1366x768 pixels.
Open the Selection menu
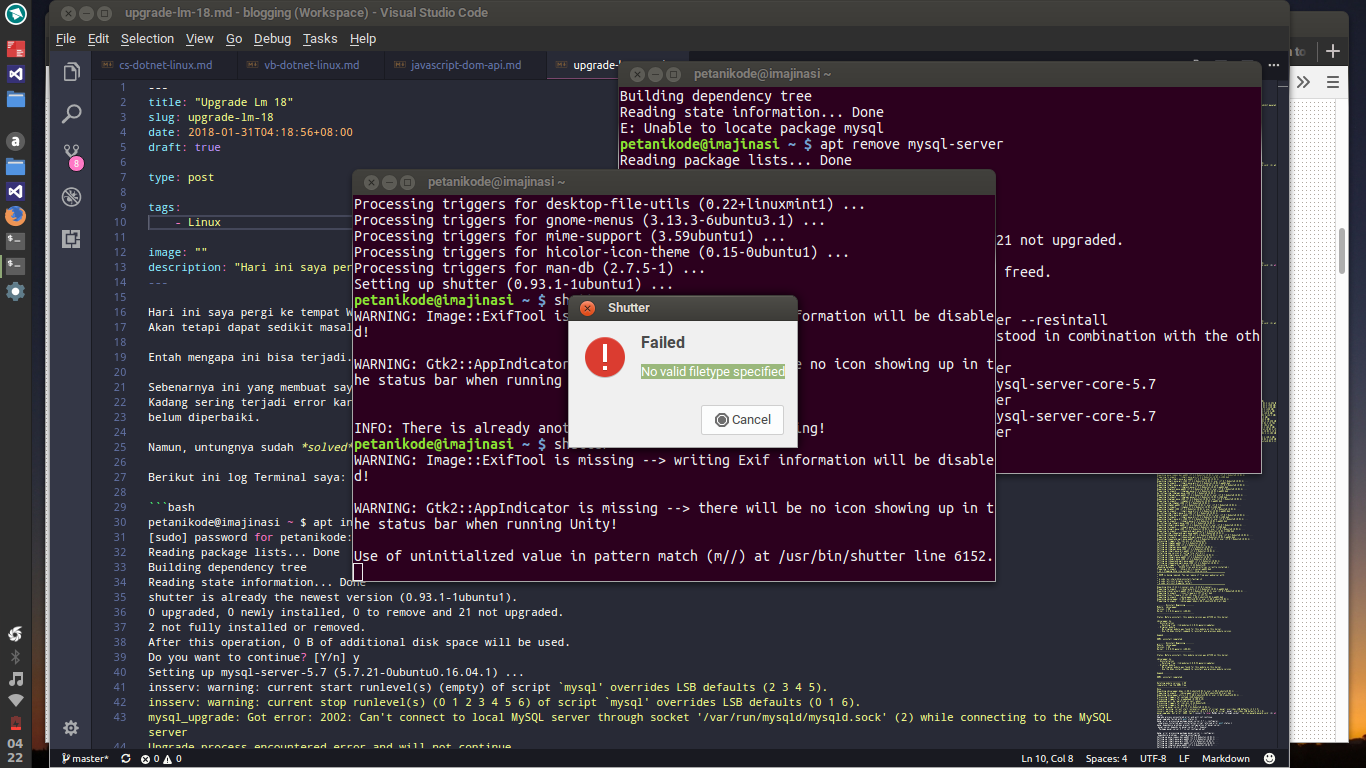tap(147, 39)
